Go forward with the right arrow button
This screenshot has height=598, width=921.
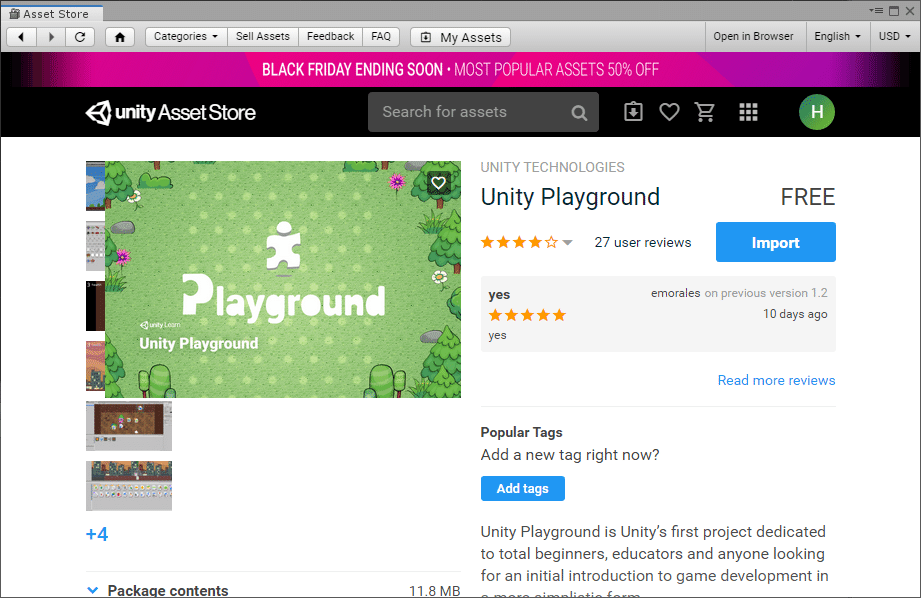click(51, 37)
